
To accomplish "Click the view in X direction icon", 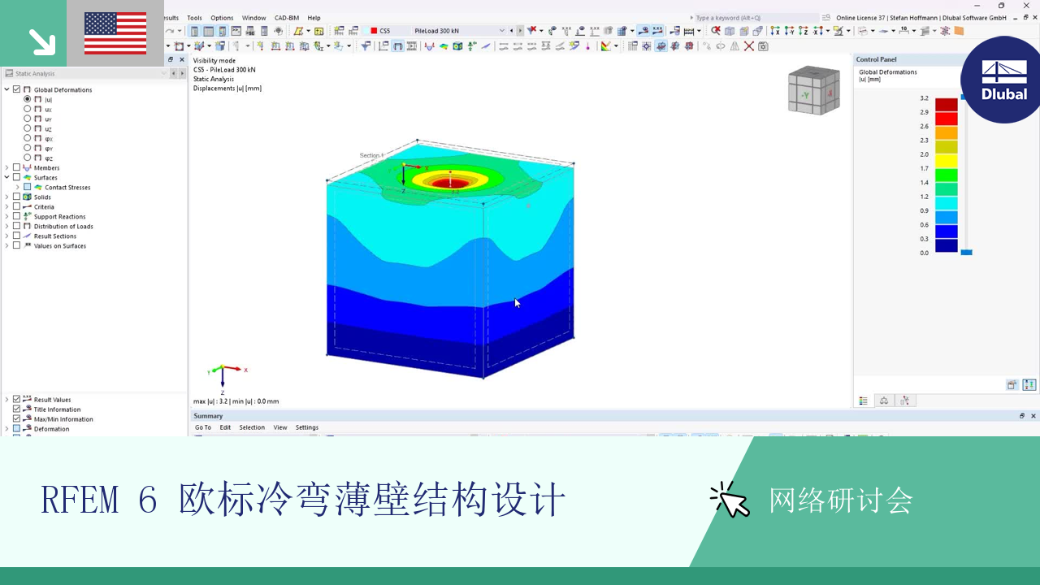I will [775, 31].
